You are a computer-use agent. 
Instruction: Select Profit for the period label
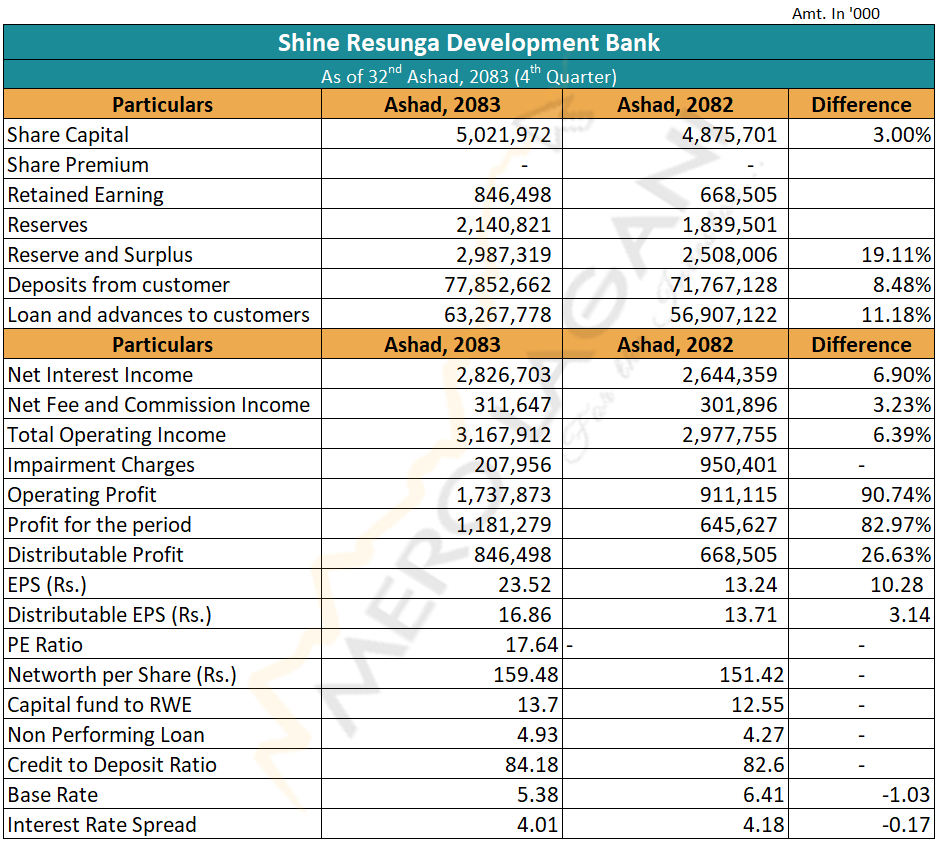pos(99,524)
